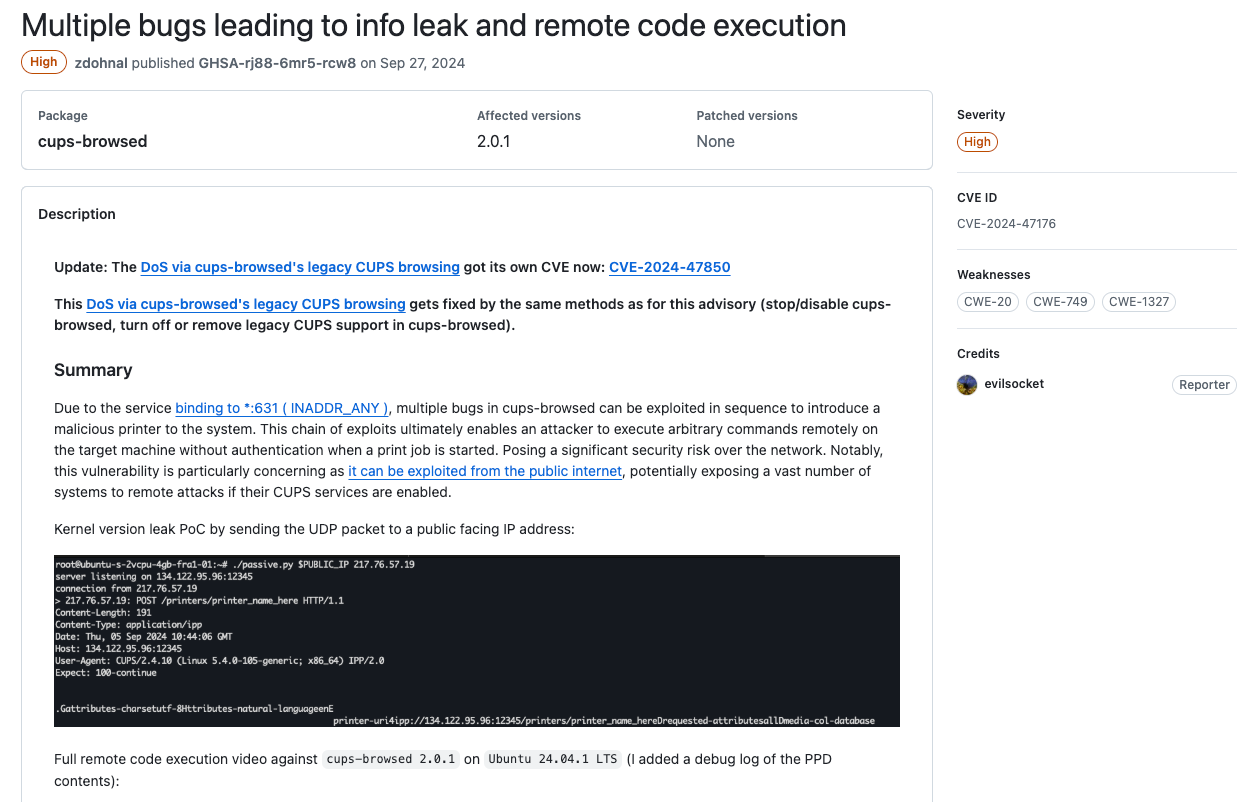Click the CVE-2024-47176 identifier text

tap(1006, 224)
